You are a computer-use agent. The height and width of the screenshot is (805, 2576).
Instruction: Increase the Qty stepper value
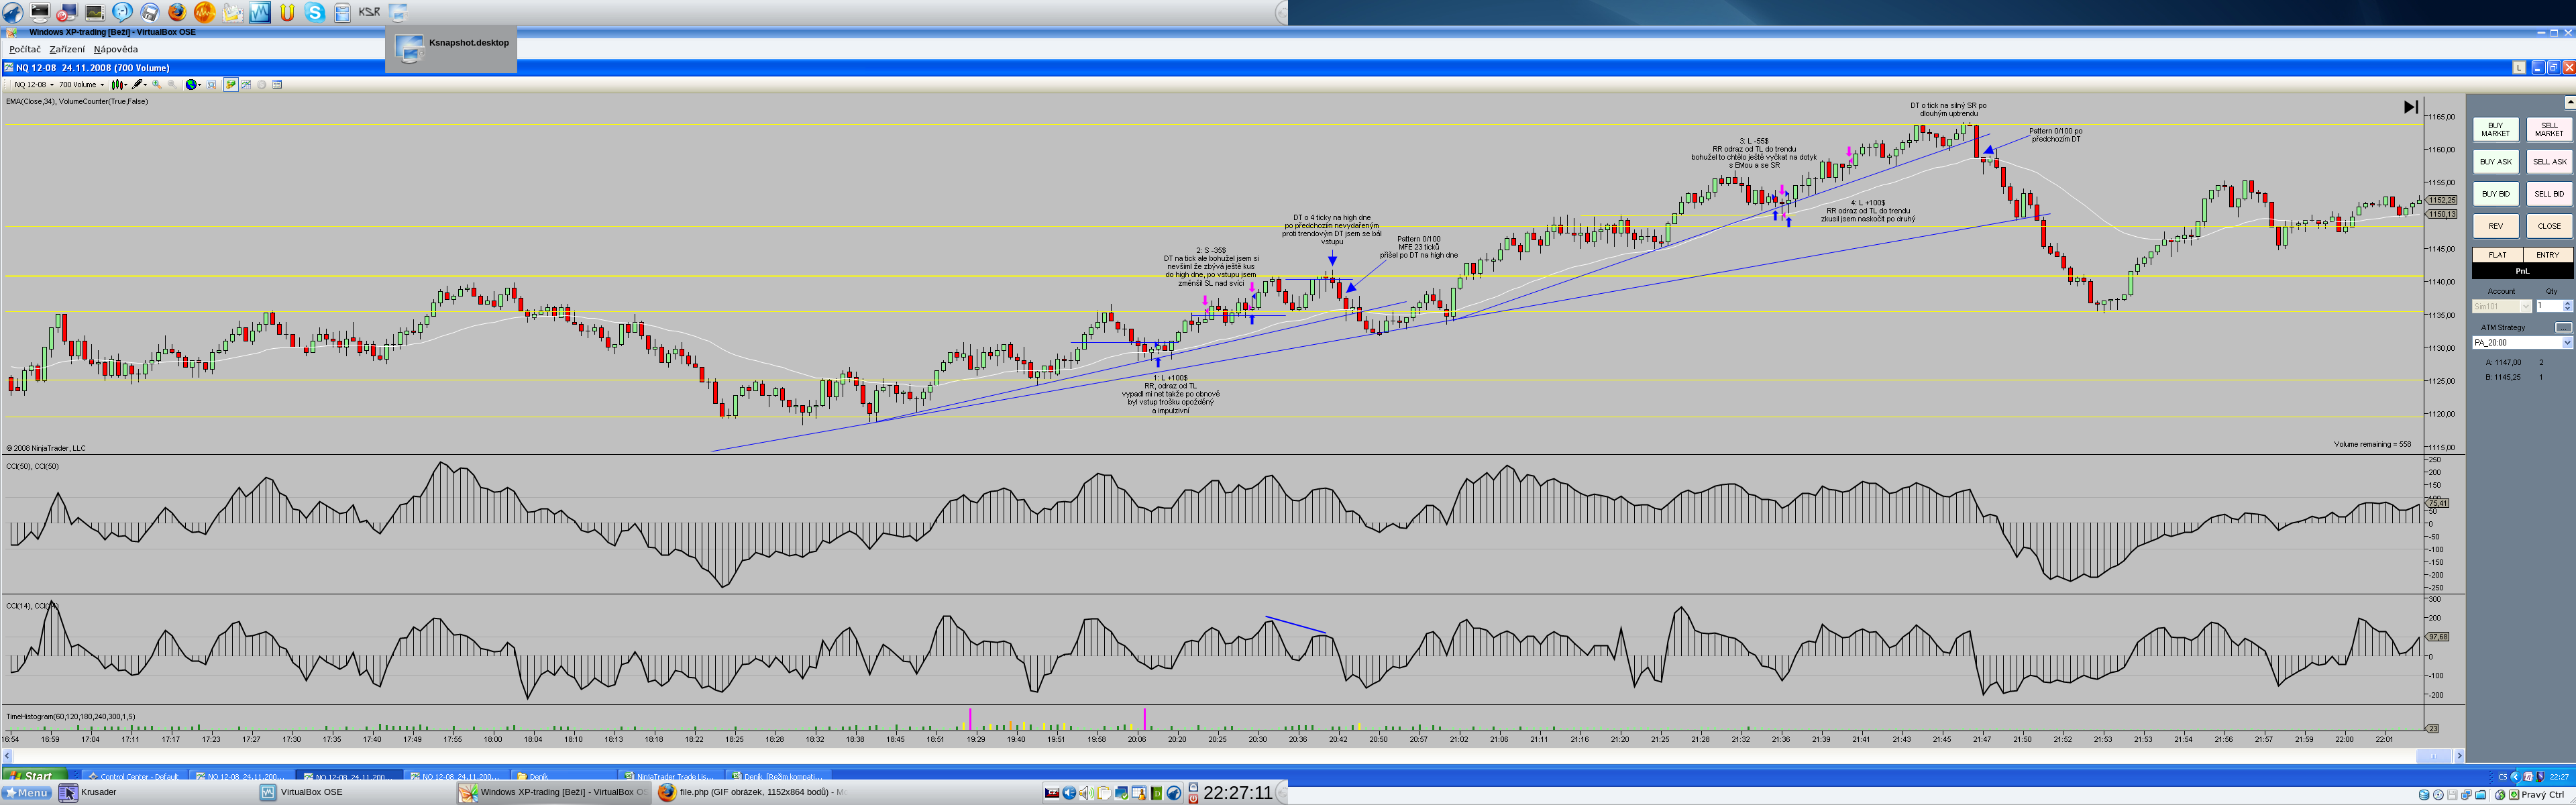click(x=2567, y=303)
